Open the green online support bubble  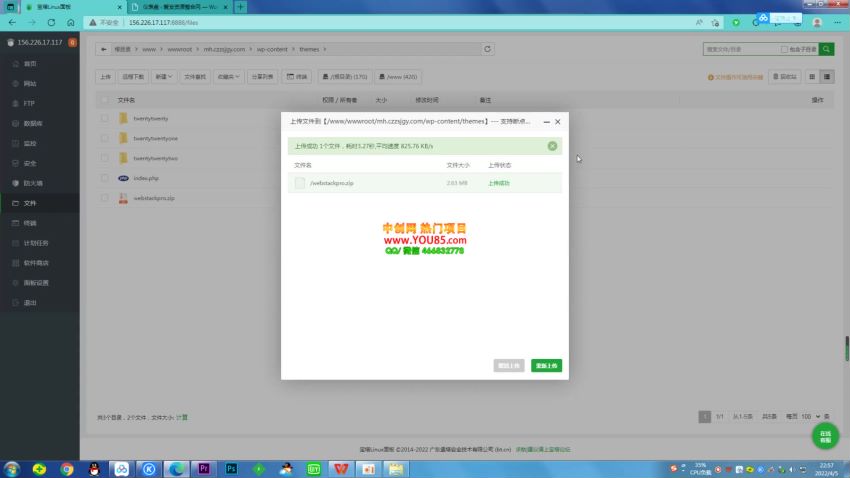pos(825,436)
